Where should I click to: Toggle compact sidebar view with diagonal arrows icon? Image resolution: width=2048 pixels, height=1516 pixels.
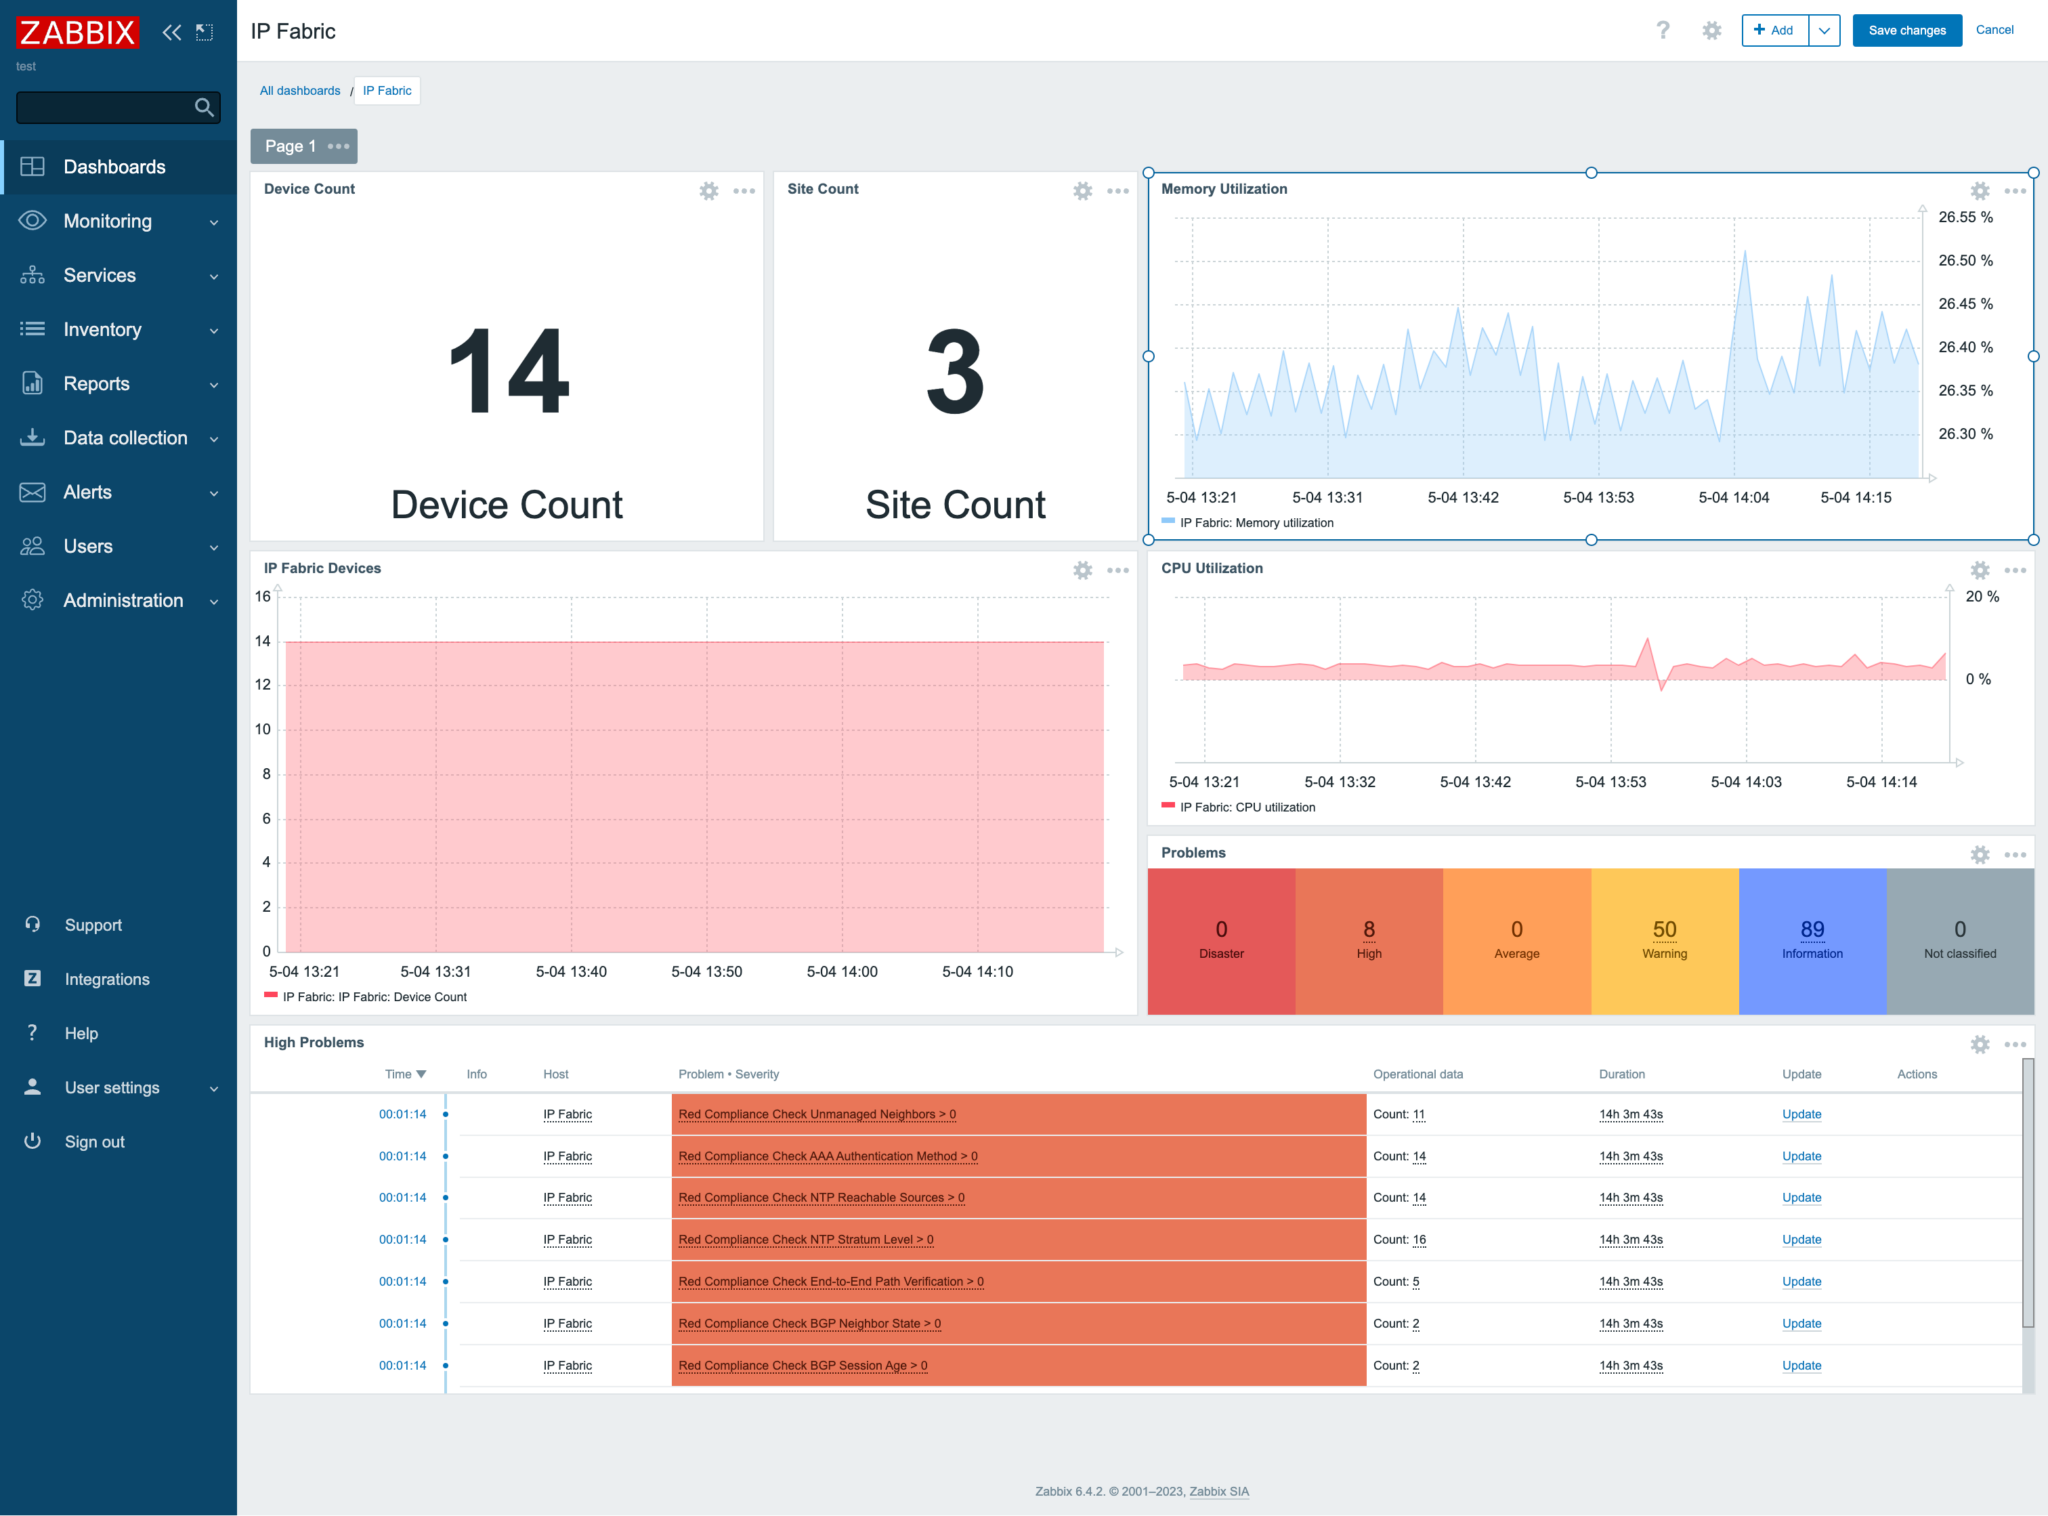(x=204, y=32)
